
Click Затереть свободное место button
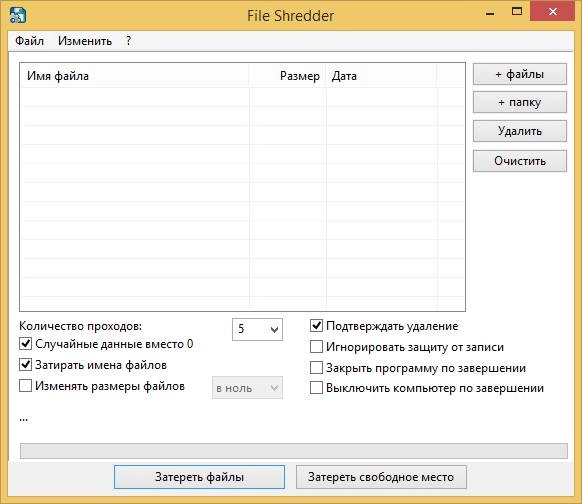click(x=381, y=477)
